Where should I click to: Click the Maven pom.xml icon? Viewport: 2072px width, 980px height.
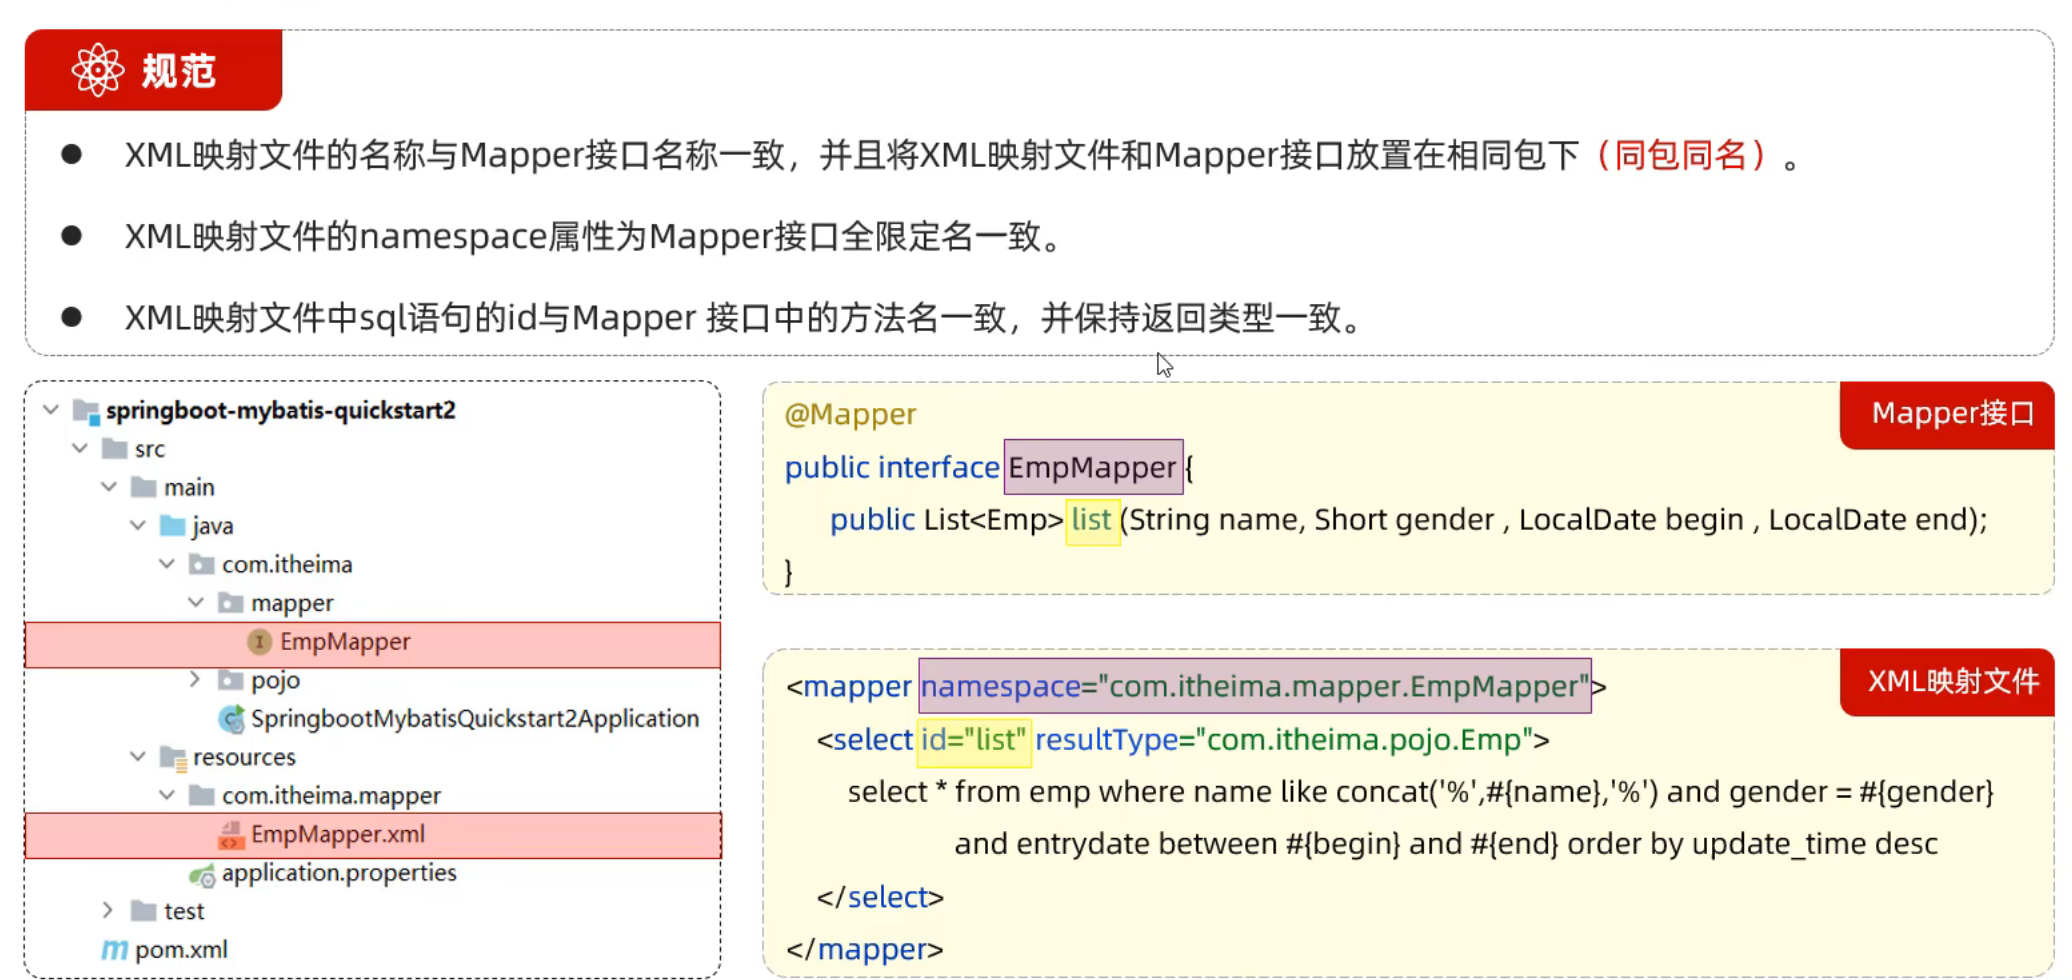tap(115, 950)
